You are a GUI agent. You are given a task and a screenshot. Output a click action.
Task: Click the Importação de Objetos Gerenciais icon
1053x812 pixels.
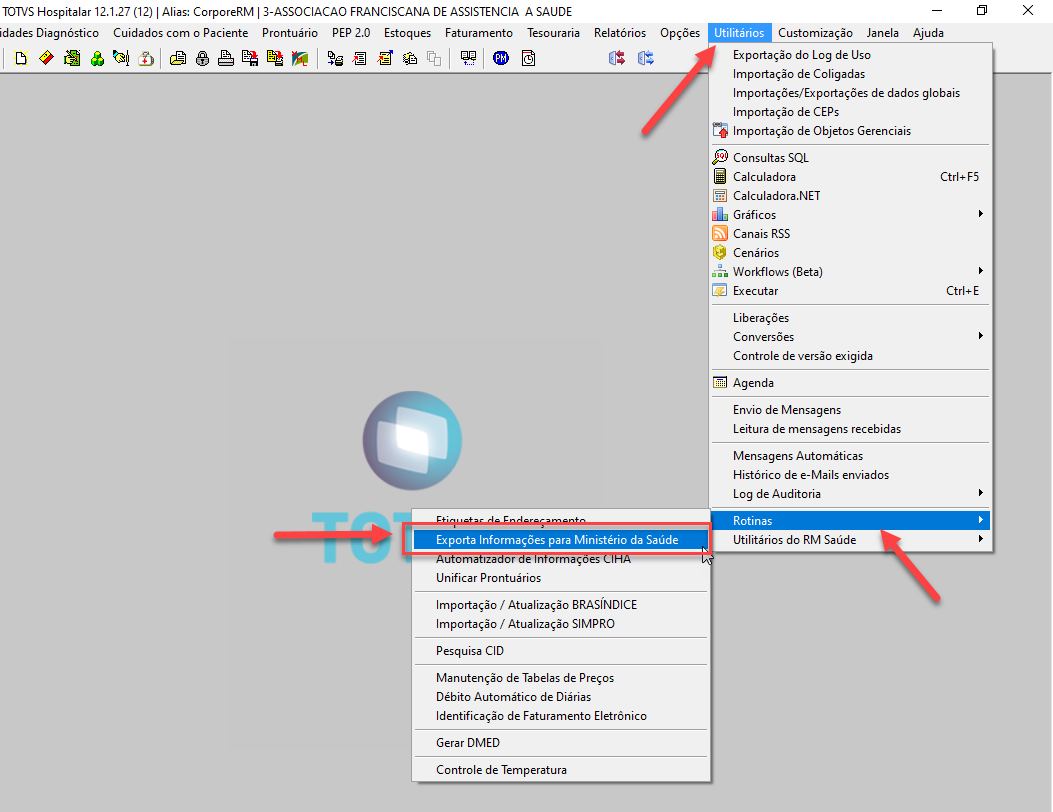point(720,130)
